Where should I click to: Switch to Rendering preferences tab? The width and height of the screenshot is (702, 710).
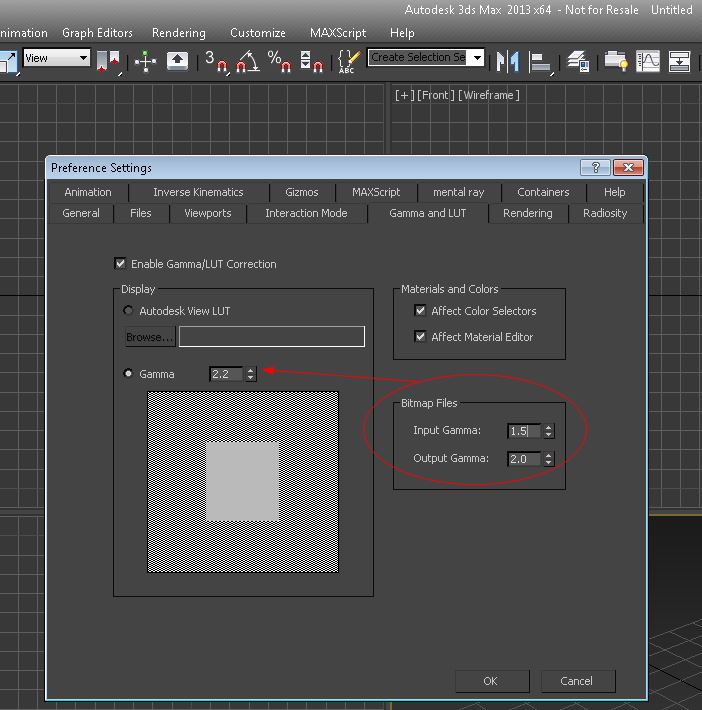pos(528,213)
